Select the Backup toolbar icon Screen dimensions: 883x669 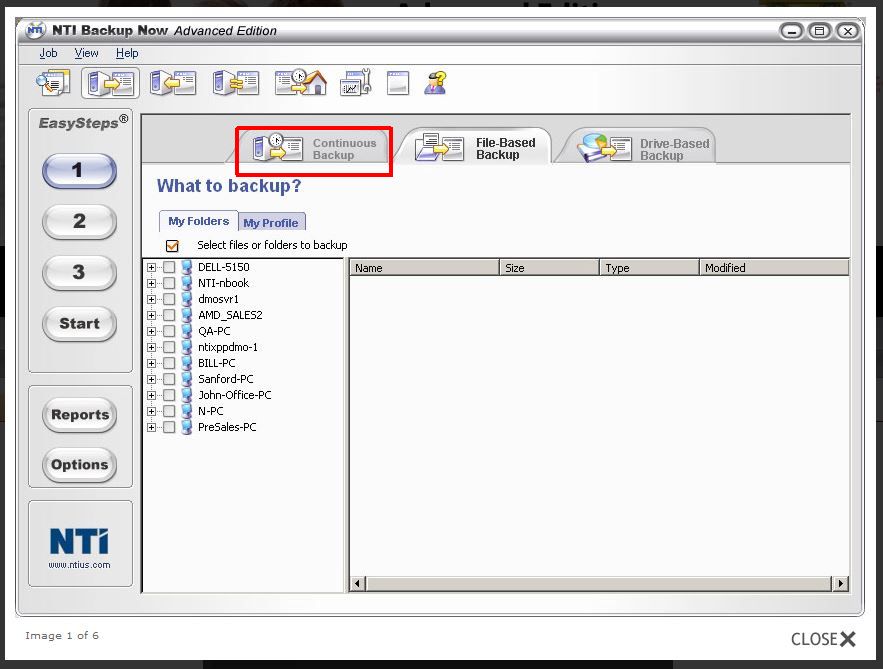tap(110, 83)
